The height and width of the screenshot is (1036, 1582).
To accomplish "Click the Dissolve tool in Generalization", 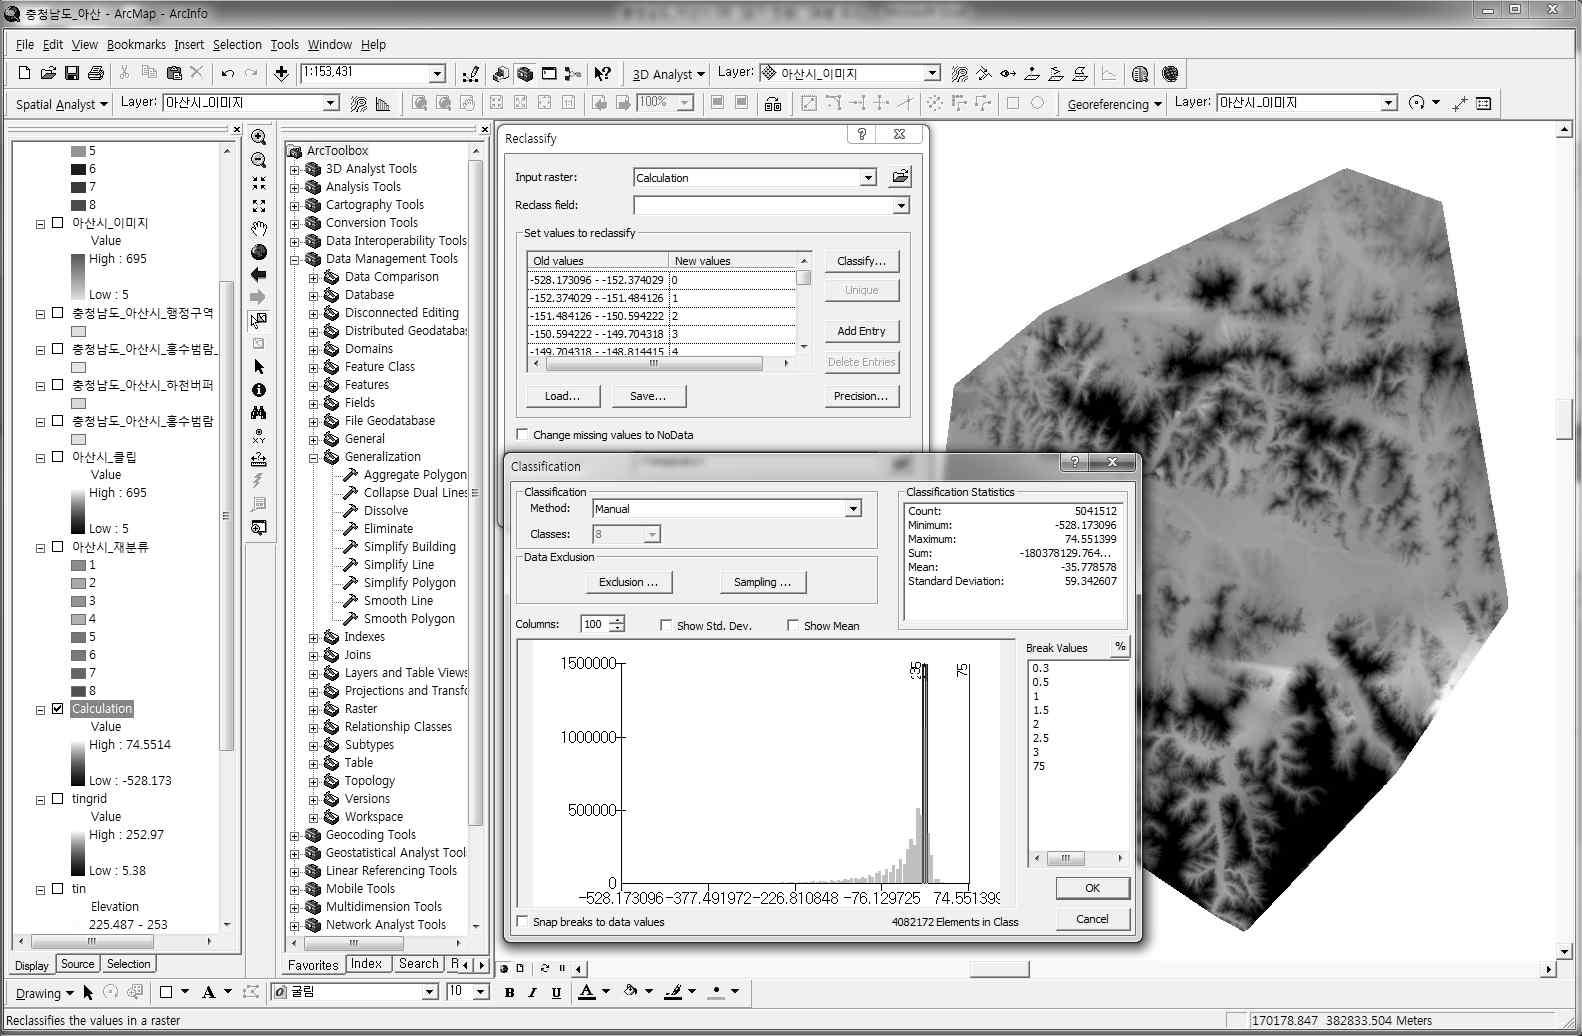I will tap(386, 511).
